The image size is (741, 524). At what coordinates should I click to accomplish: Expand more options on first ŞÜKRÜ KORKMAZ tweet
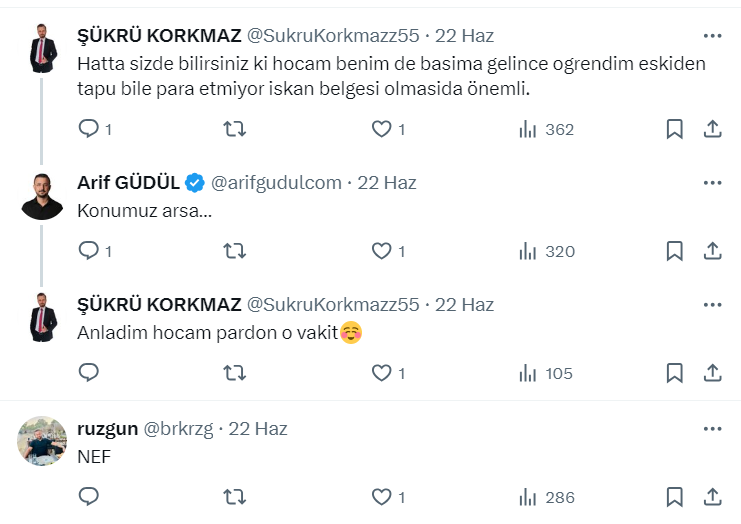coord(712,35)
